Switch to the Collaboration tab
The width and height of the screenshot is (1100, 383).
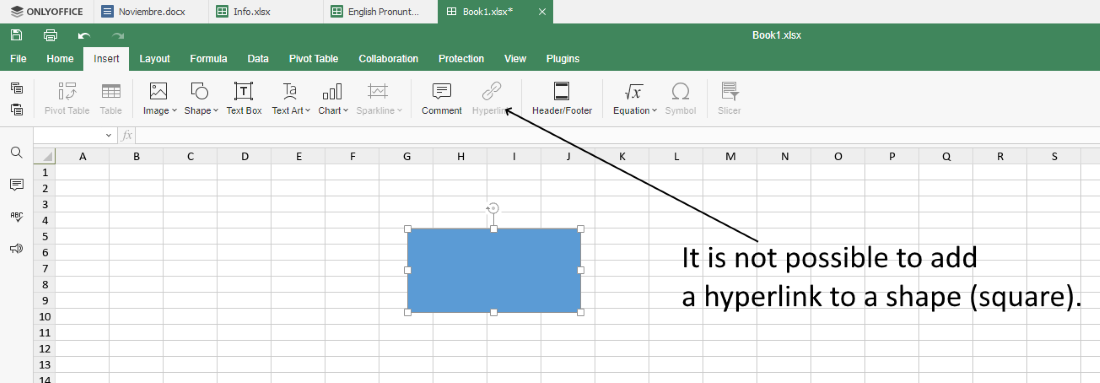point(389,59)
